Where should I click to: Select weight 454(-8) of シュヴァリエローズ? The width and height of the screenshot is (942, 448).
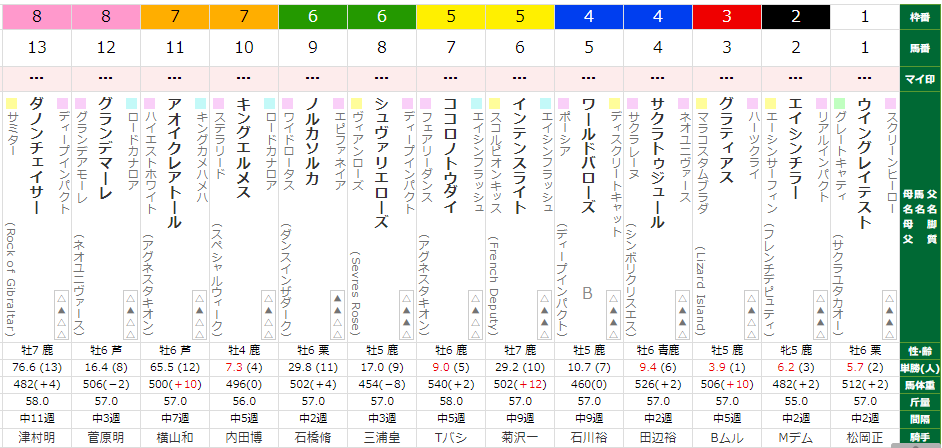pos(381,384)
